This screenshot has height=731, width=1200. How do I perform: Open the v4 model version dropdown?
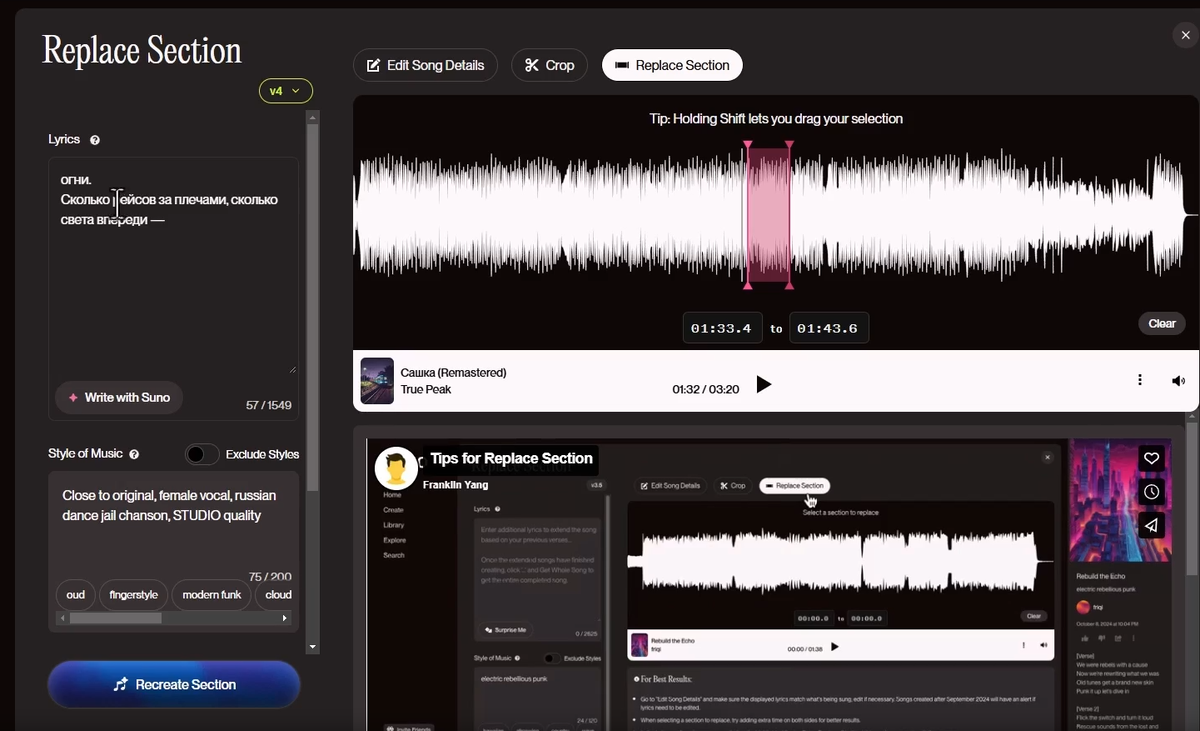285,91
